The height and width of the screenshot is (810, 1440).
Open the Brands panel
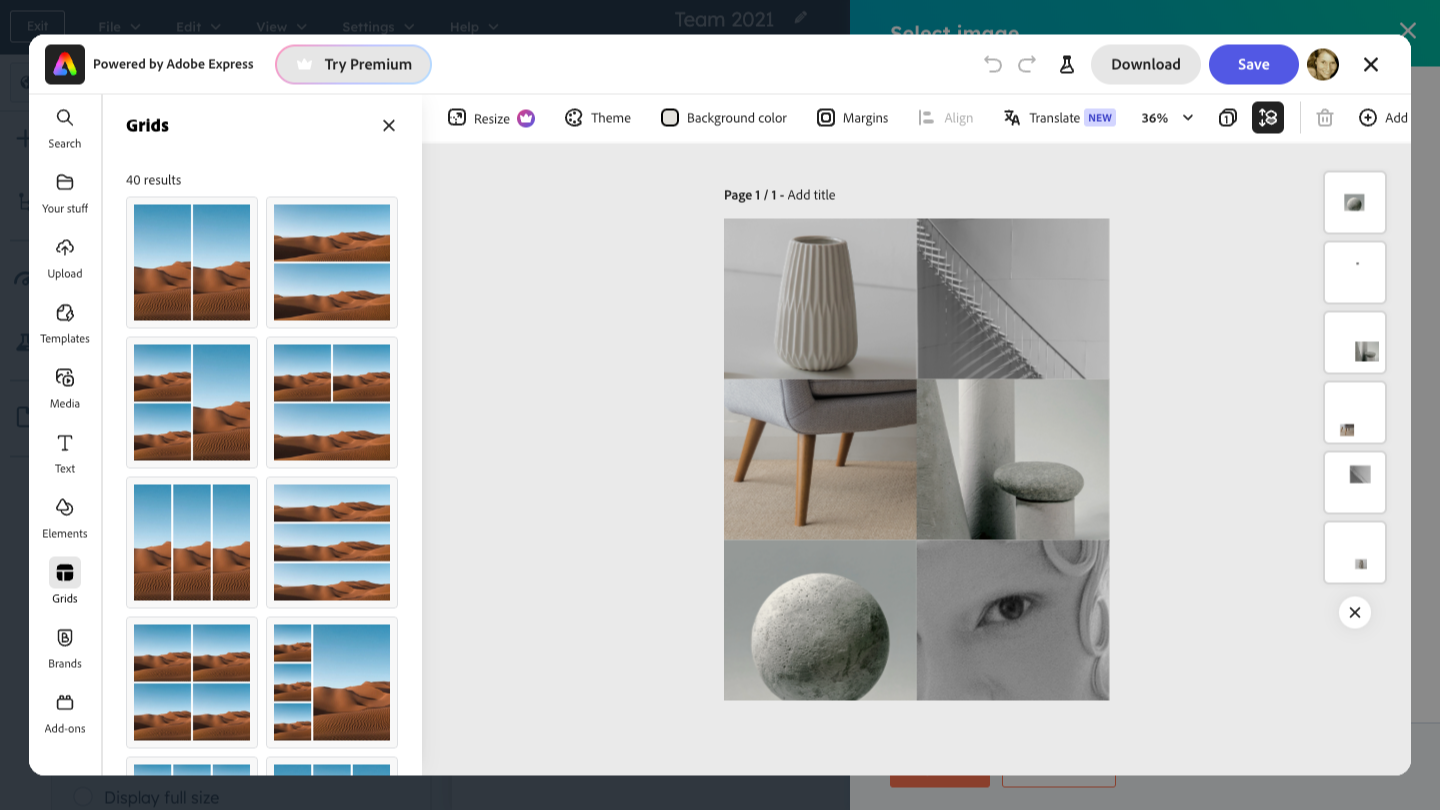pyautogui.click(x=65, y=648)
